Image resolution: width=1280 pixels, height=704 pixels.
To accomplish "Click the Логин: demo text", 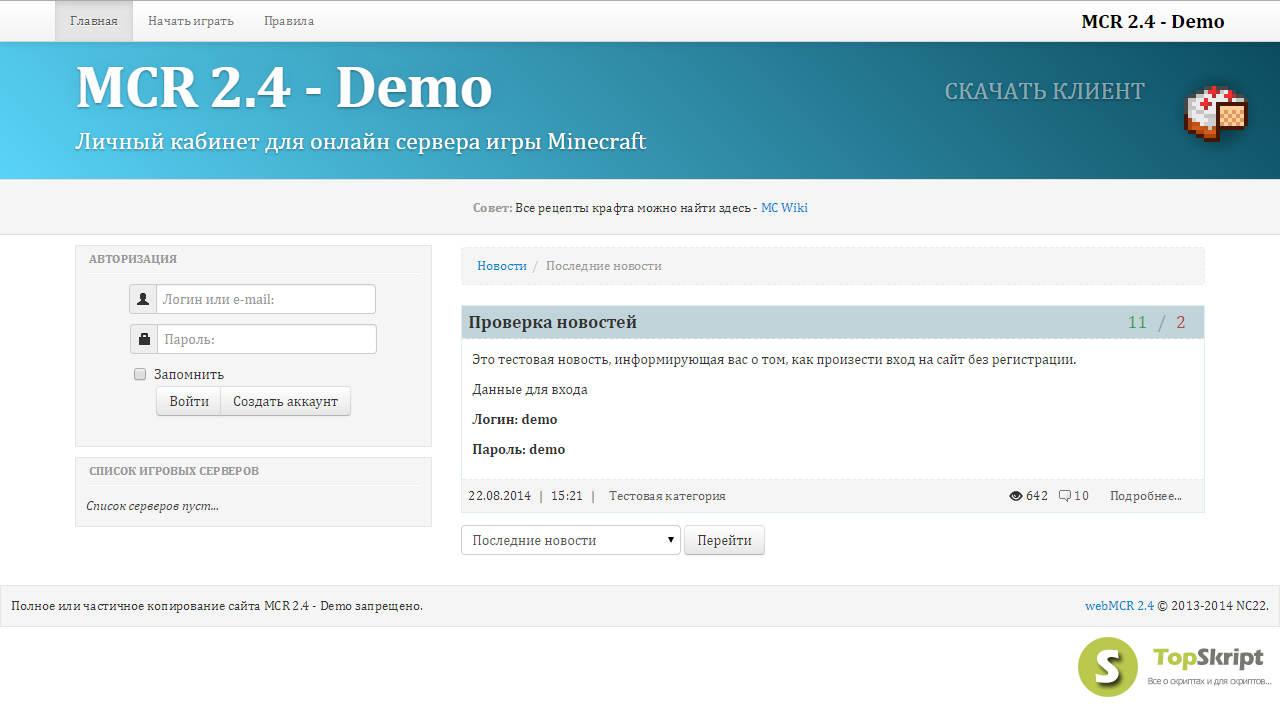I will 515,419.
